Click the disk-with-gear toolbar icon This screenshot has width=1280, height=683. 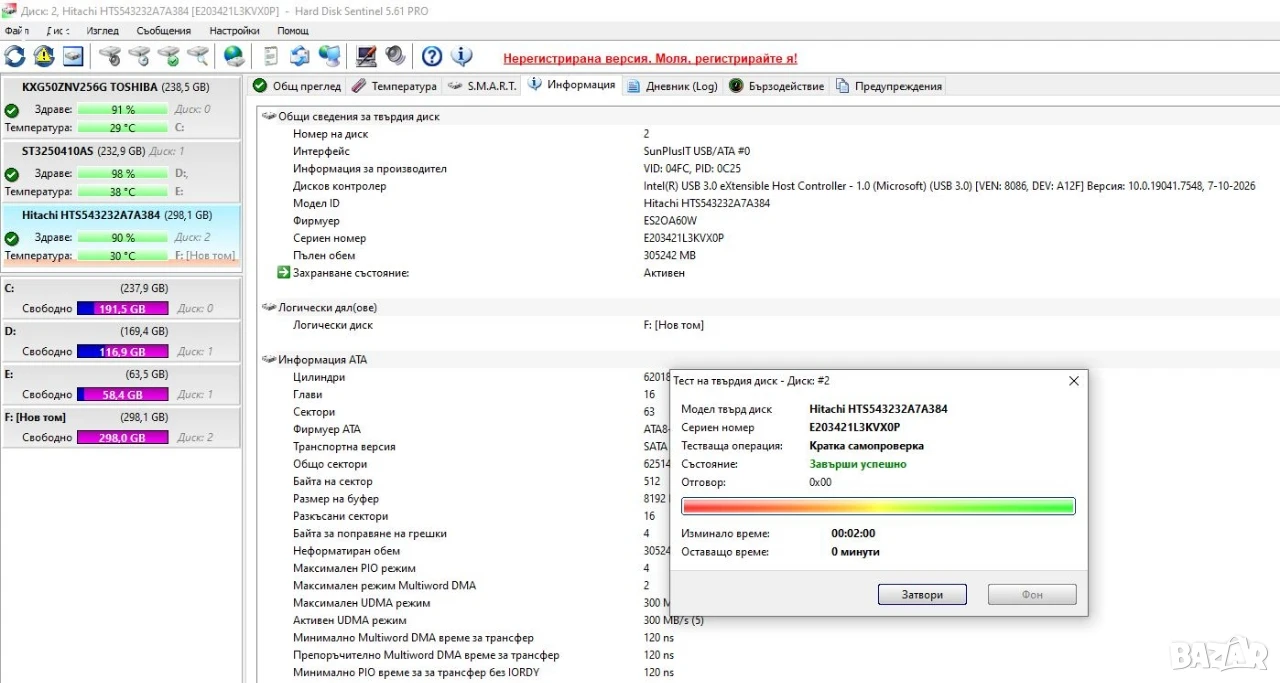pos(110,56)
